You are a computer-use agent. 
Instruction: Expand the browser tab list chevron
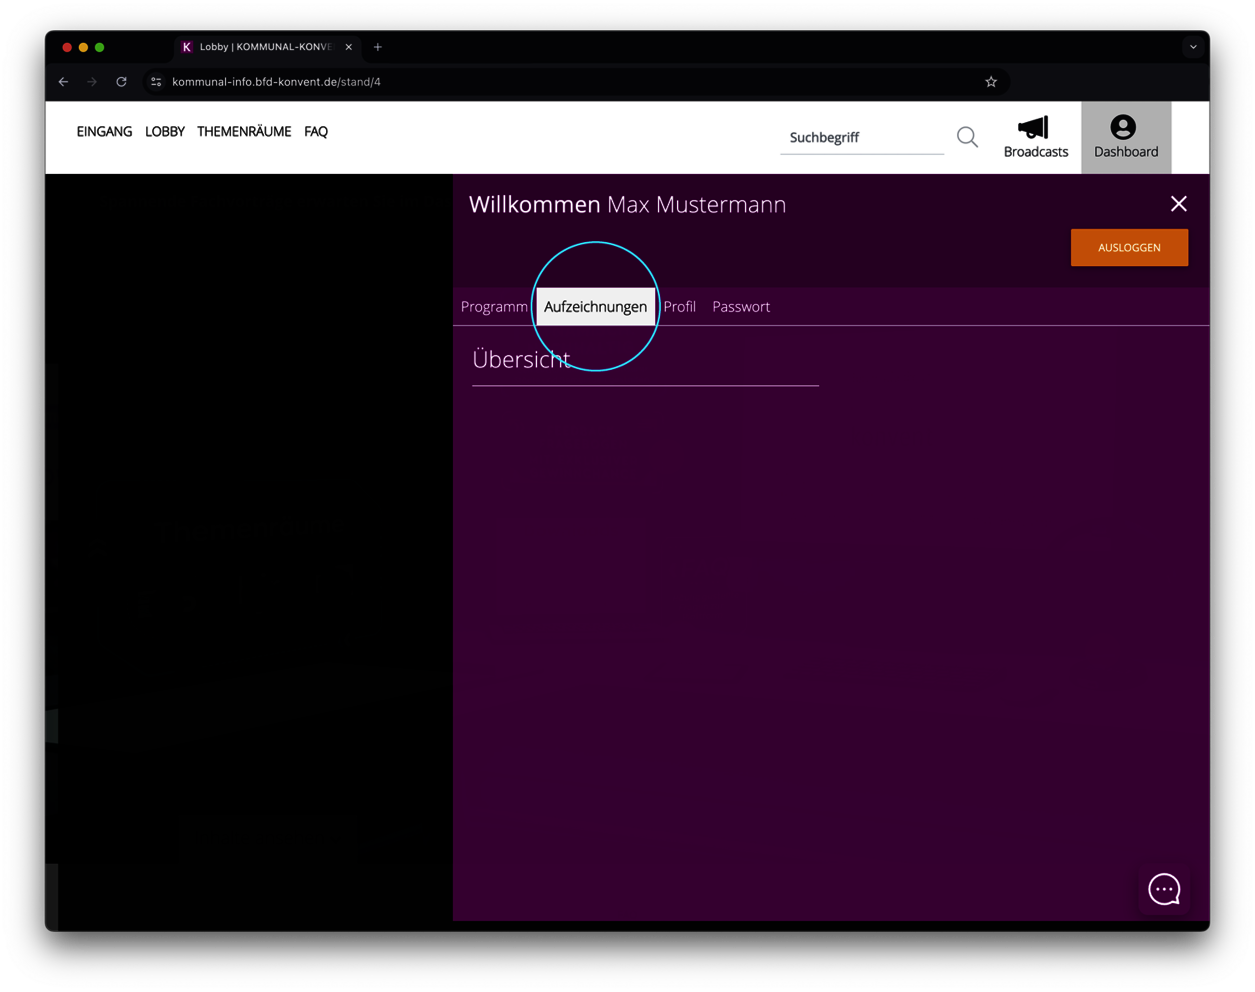coord(1193,47)
